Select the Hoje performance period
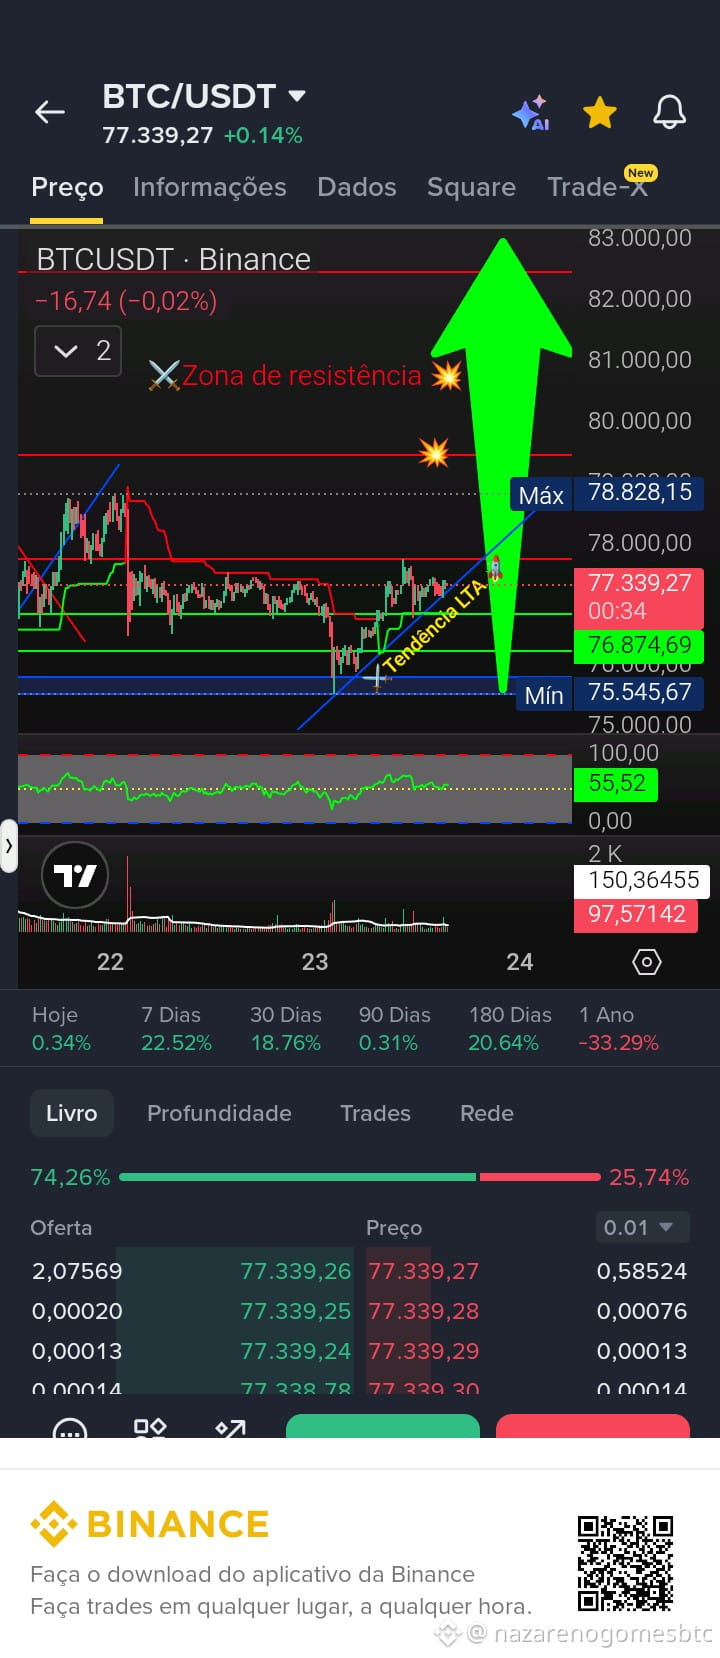The image size is (720, 1658). (61, 1029)
